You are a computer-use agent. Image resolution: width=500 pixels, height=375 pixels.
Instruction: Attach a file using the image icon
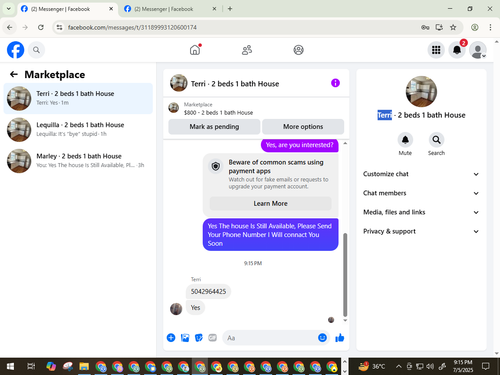tap(185, 338)
